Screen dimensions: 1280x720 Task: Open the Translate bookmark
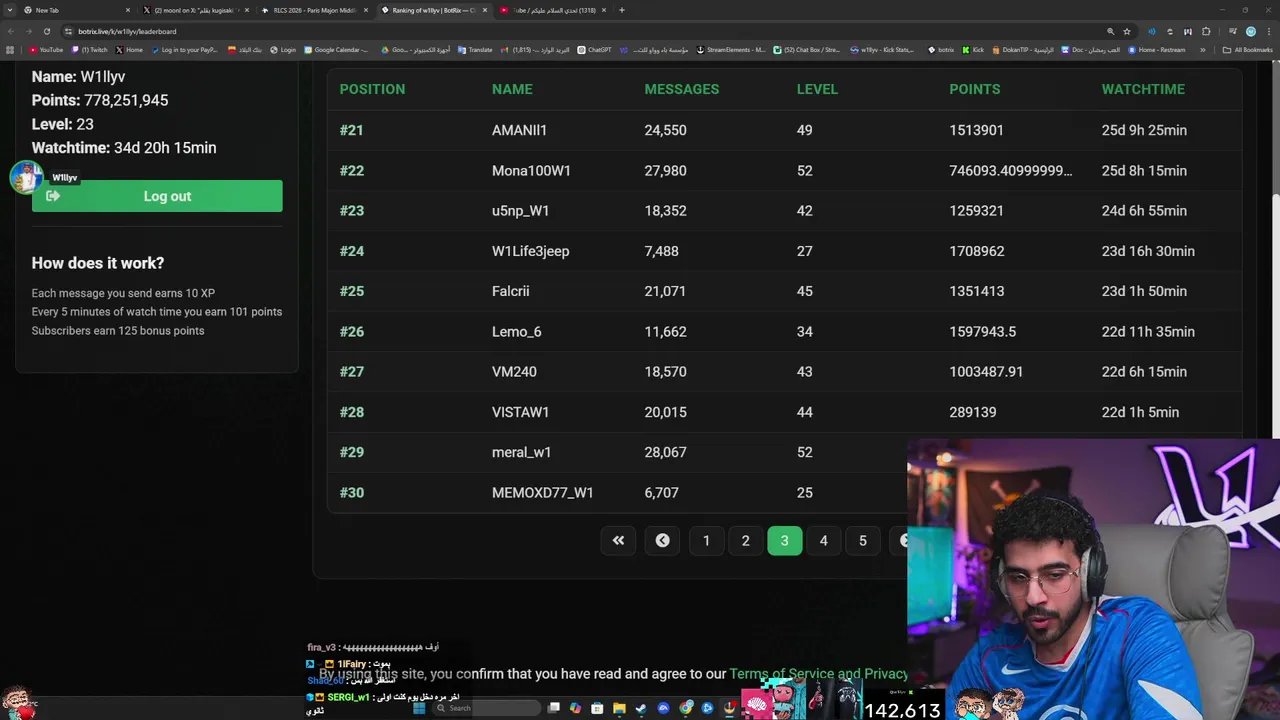[x=475, y=50]
